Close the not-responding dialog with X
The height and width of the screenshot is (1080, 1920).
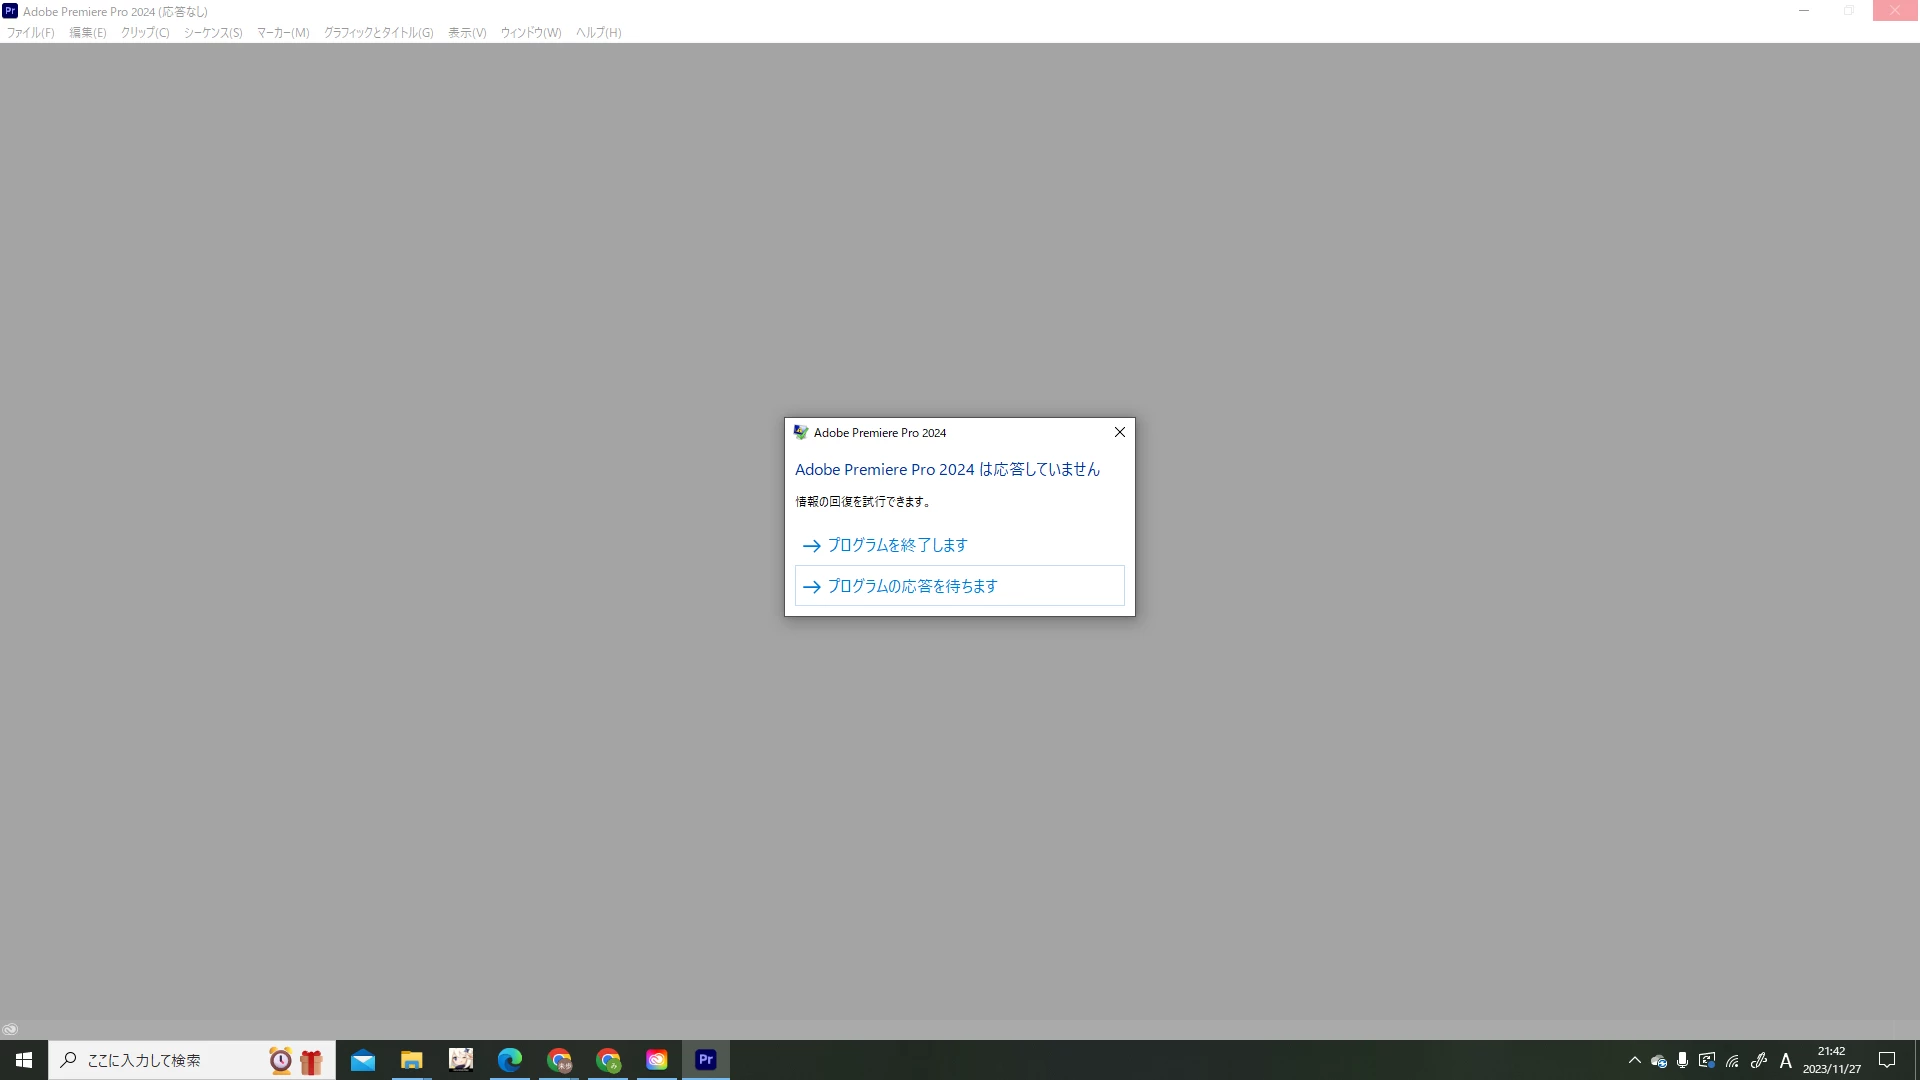(1119, 432)
